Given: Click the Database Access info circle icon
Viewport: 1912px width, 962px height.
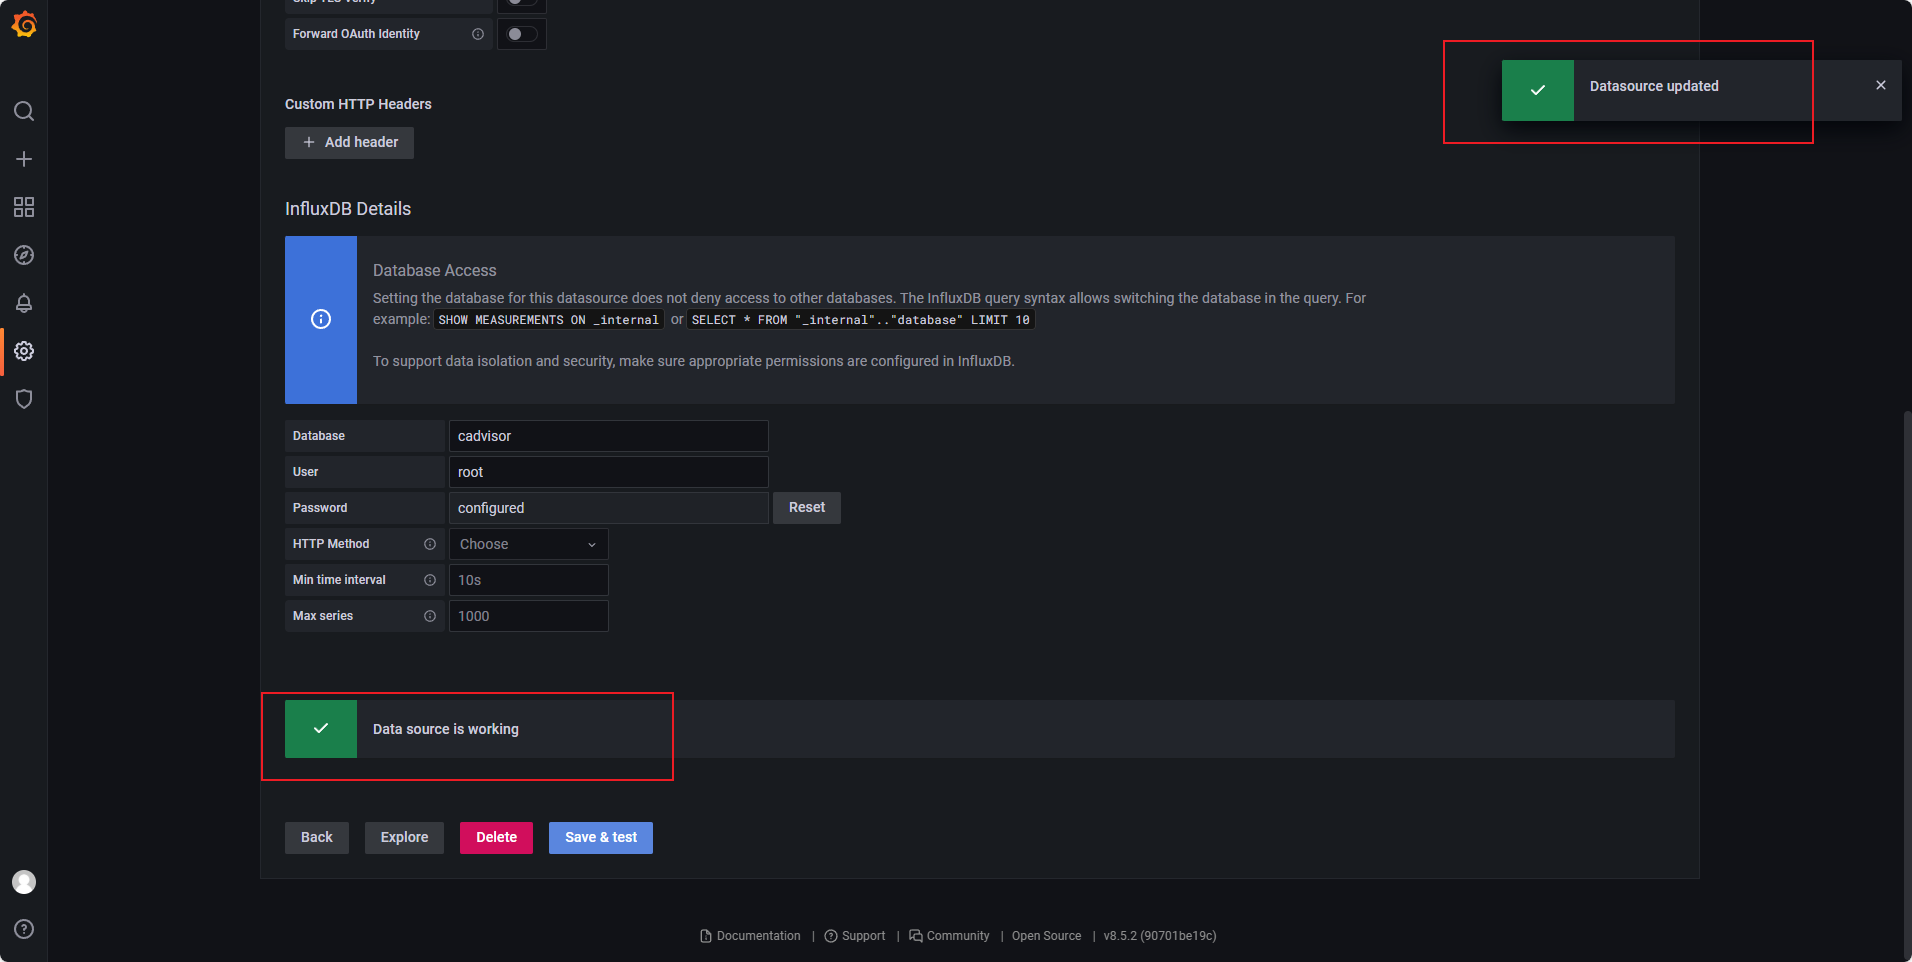Looking at the screenshot, I should point(321,319).
